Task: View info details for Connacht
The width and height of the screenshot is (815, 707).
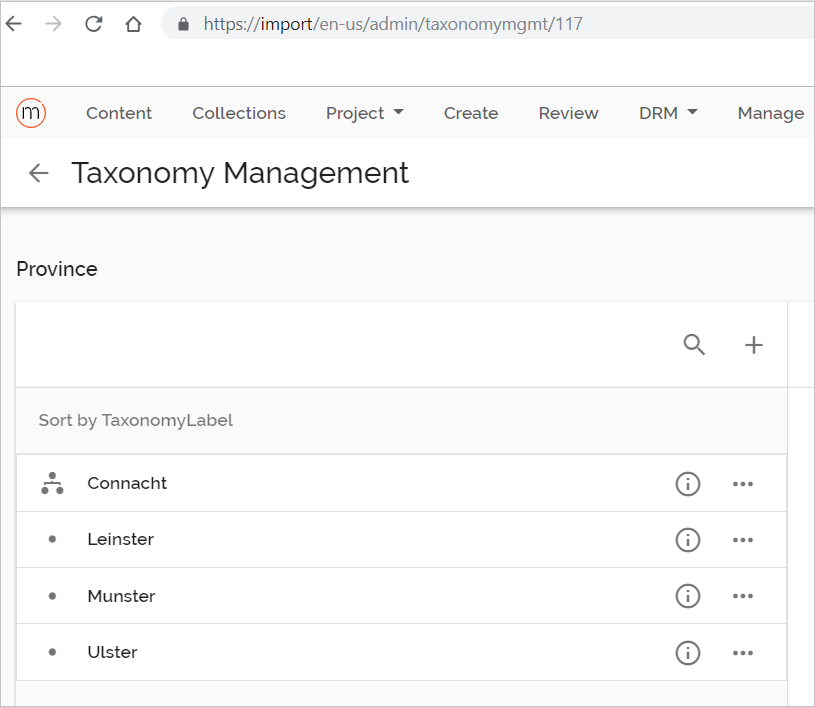Action: (x=687, y=483)
